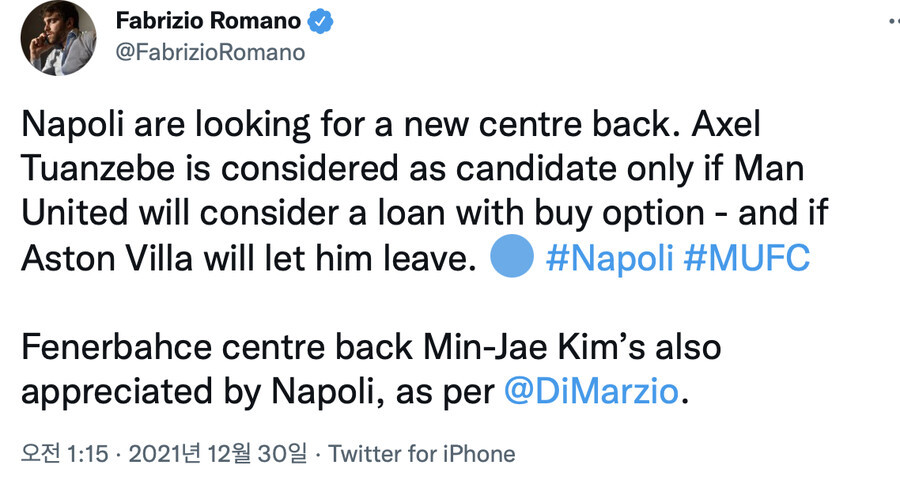The width and height of the screenshot is (900, 484).
Task: Click the blue circle emoji in tweet
Action: pyautogui.click(x=512, y=256)
